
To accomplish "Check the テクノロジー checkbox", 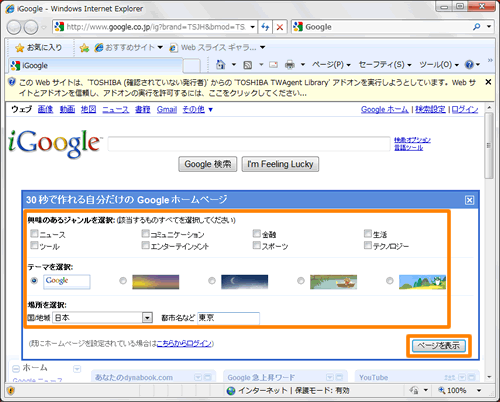I will (x=368, y=245).
